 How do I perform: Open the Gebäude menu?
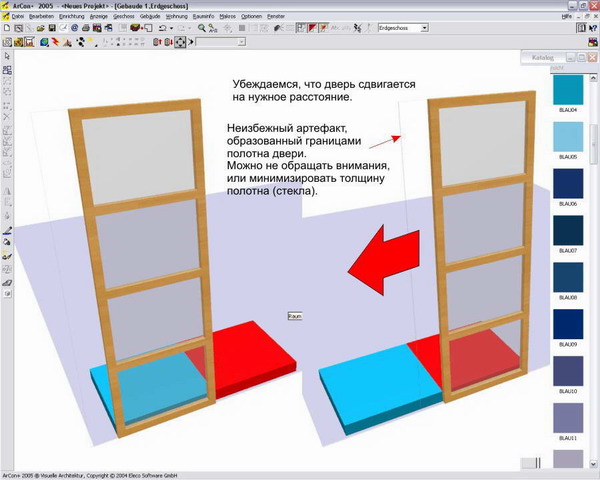151,17
